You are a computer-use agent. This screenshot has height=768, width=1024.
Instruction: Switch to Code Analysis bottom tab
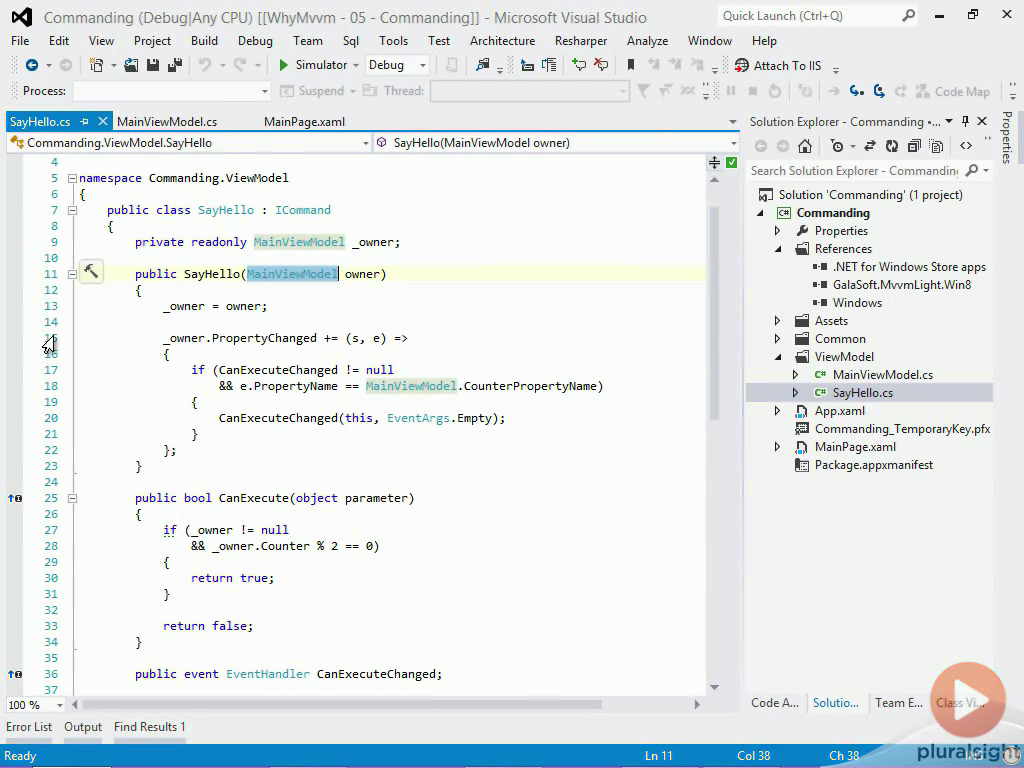(x=775, y=703)
